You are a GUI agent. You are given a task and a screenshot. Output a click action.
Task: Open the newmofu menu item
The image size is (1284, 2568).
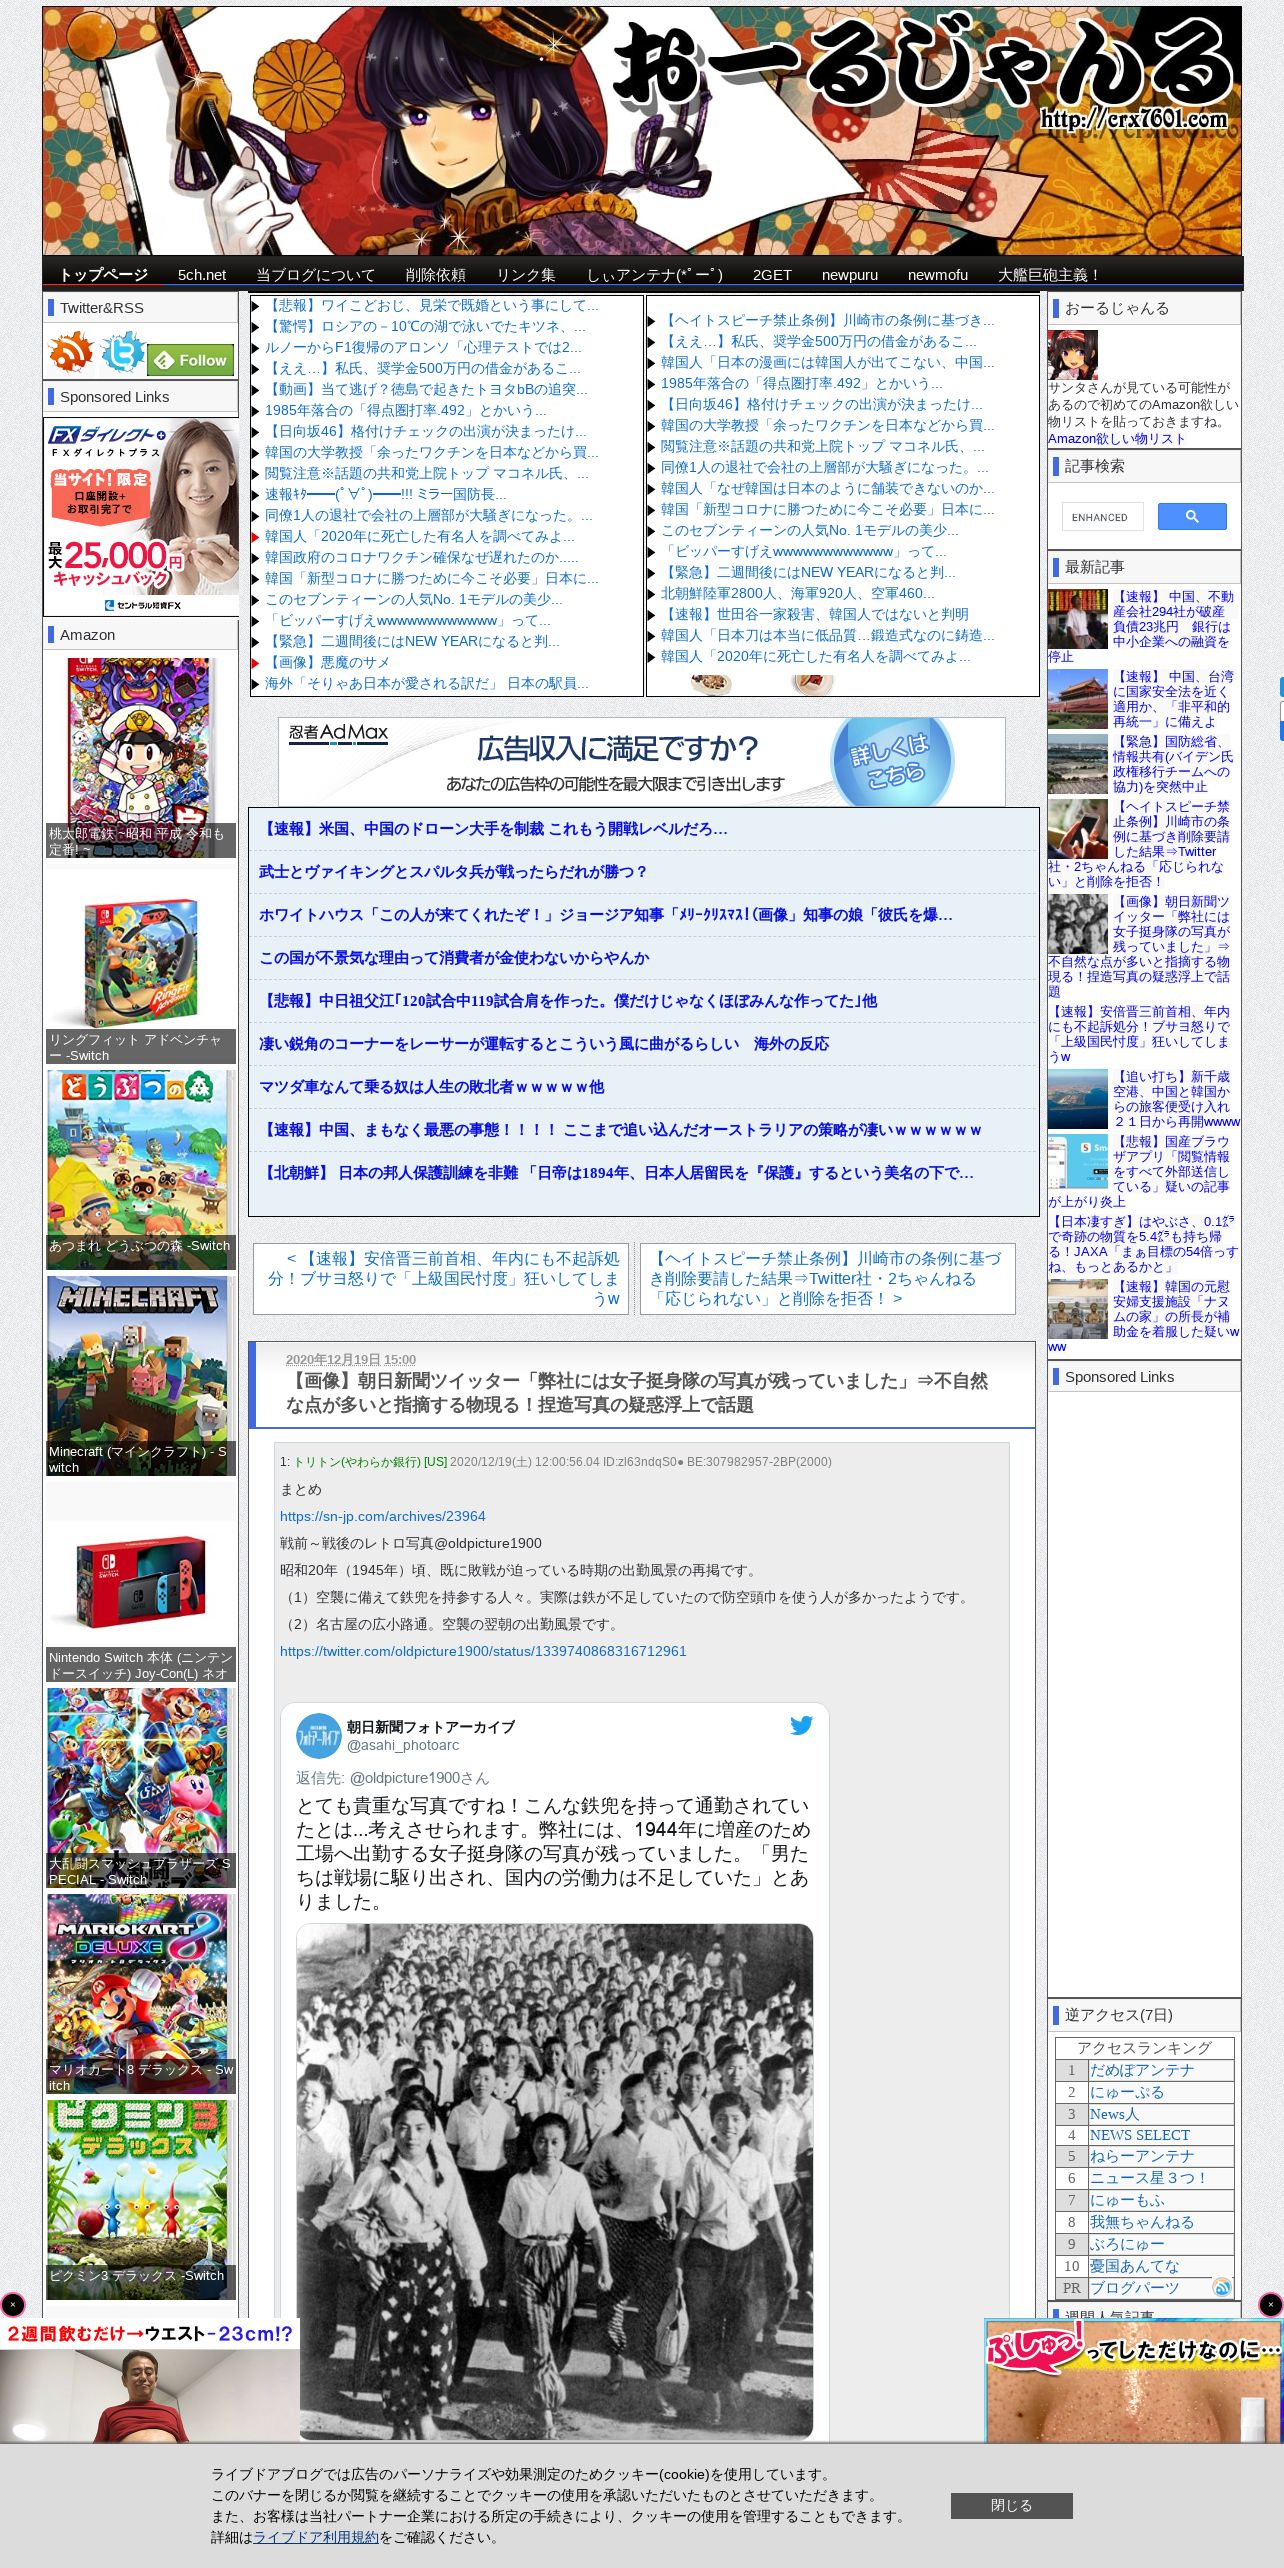pos(938,275)
